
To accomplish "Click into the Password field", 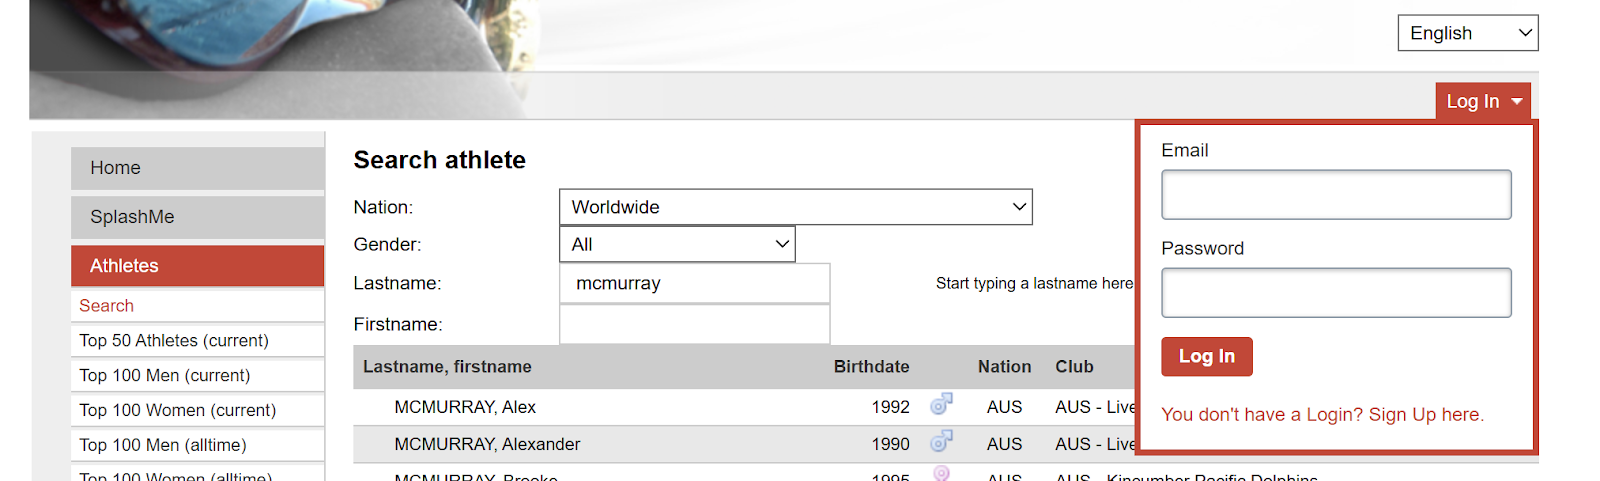I will pos(1335,293).
